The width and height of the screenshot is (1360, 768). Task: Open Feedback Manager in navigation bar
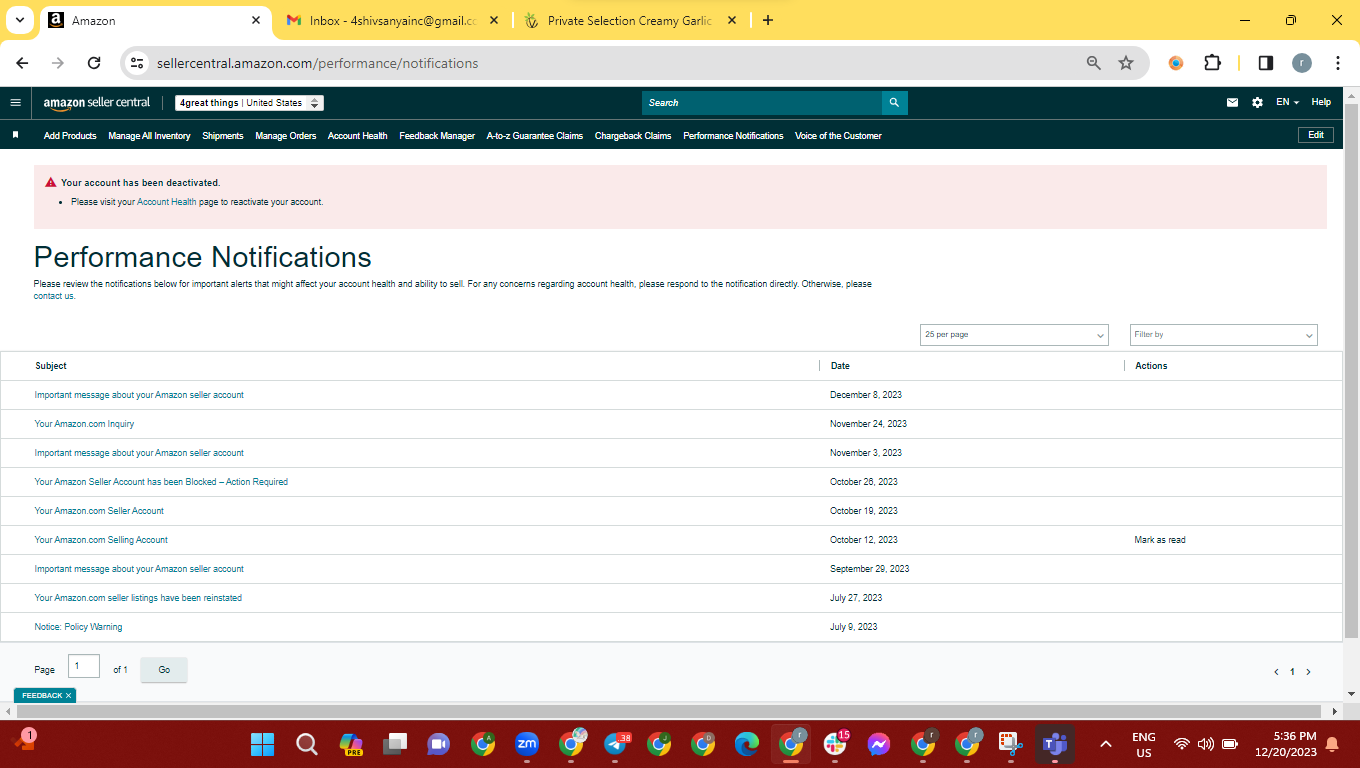[x=437, y=136]
